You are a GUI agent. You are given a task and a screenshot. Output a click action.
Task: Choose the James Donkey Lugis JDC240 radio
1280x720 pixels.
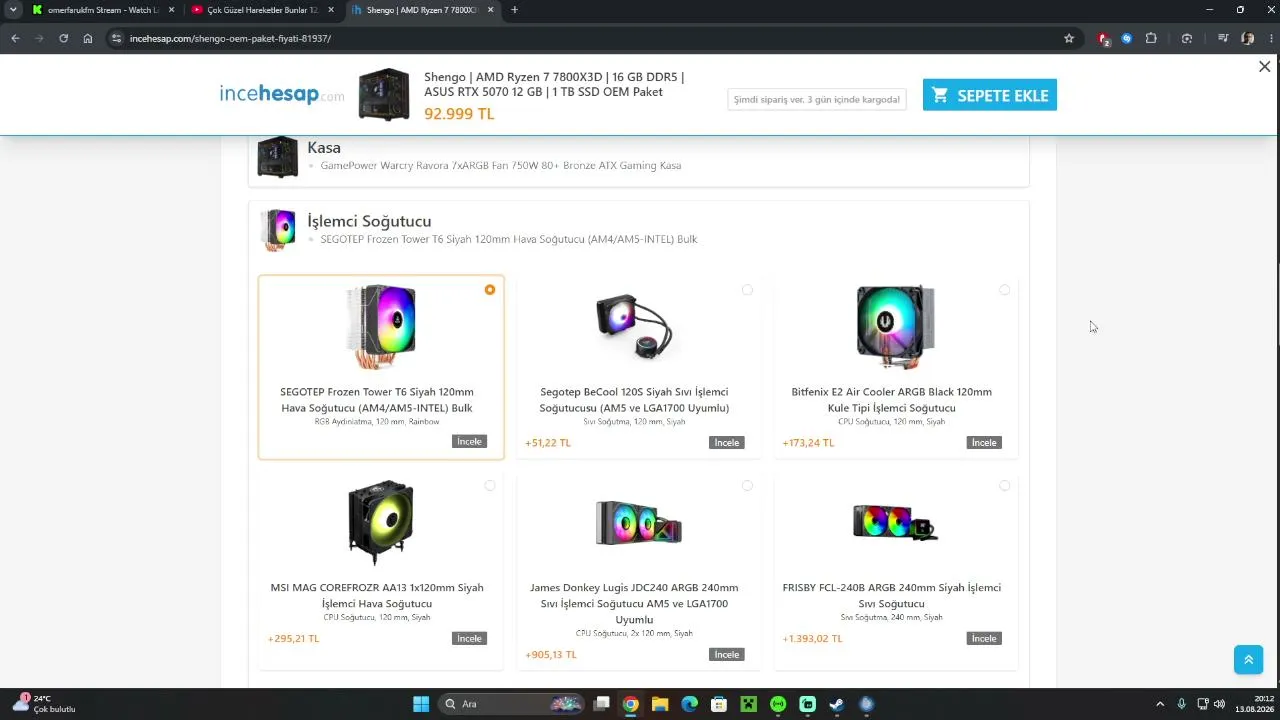(x=747, y=486)
